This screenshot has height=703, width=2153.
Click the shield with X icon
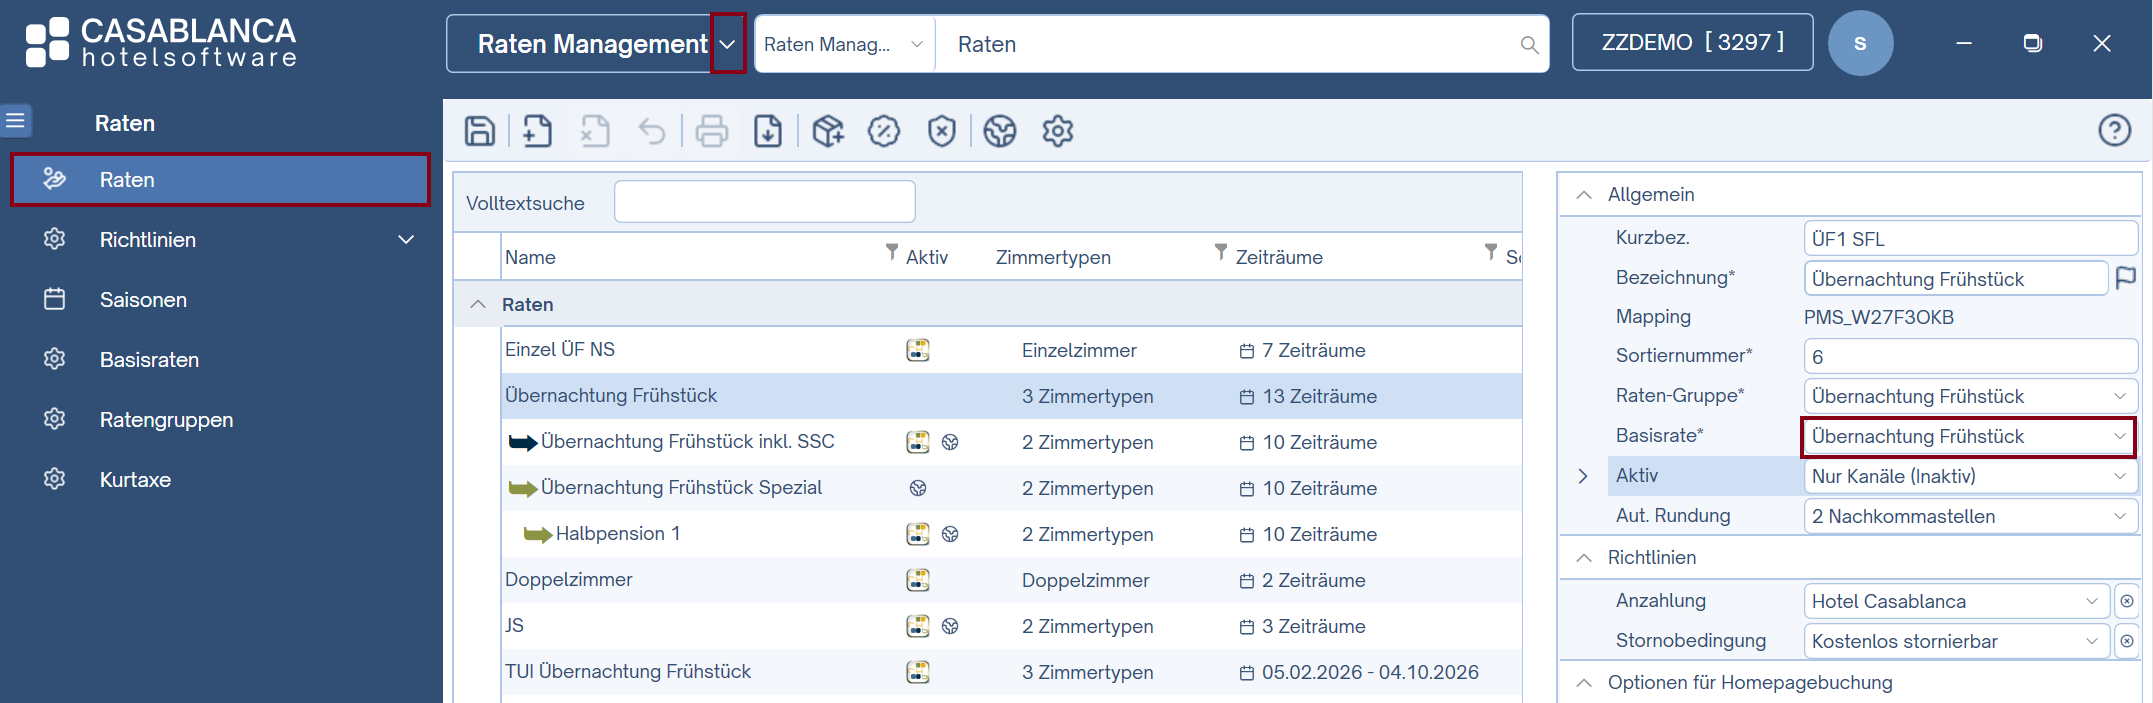point(942,131)
